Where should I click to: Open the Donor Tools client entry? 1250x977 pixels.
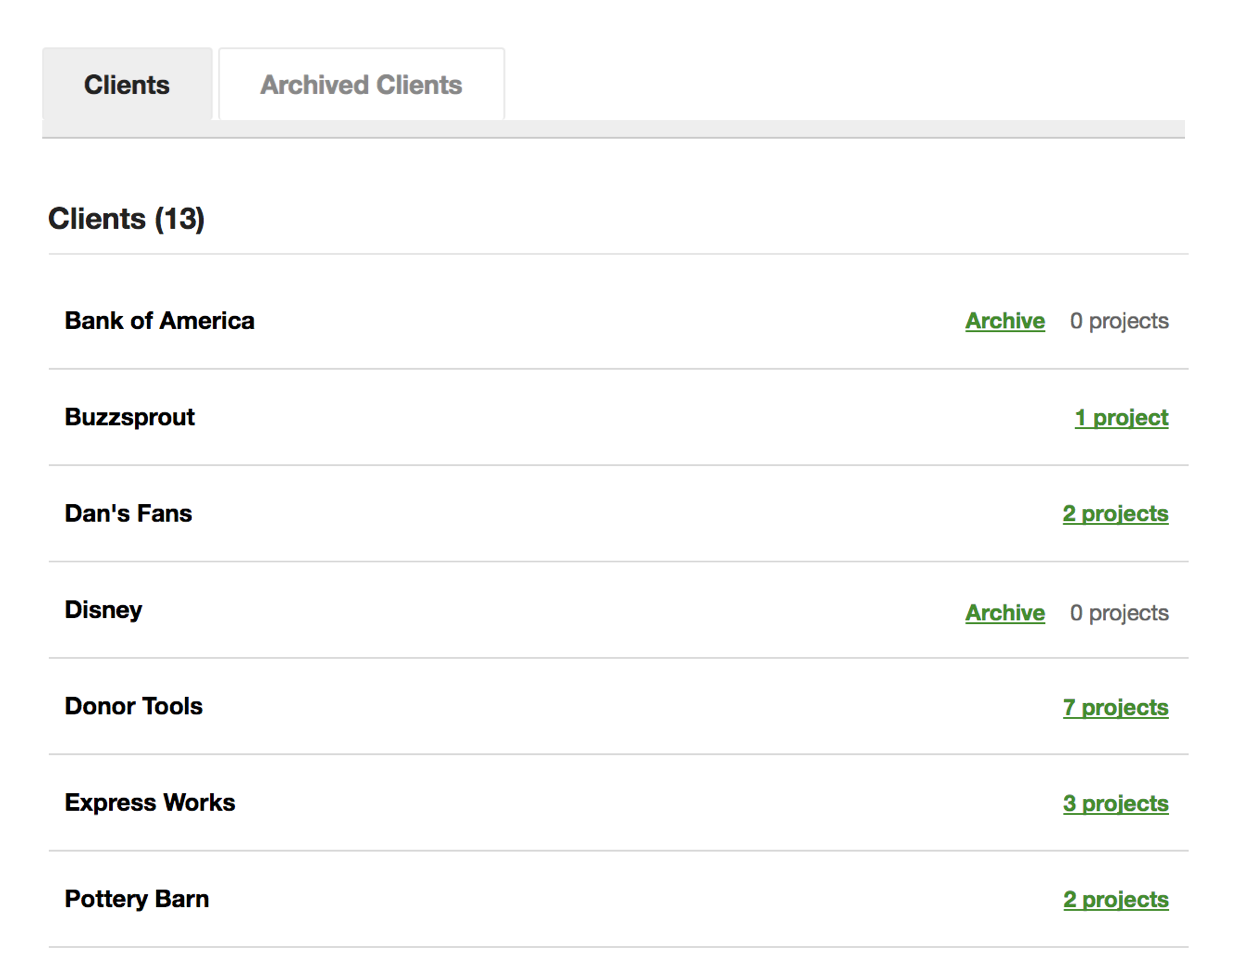[133, 706]
